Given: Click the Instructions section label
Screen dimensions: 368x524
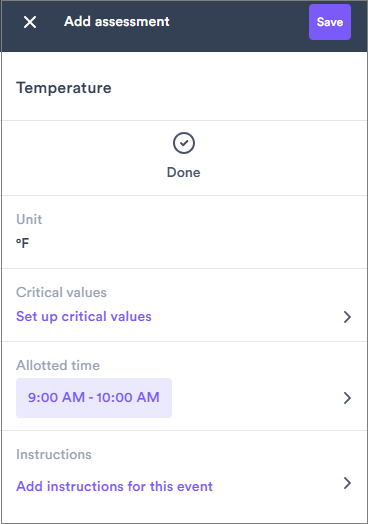Looking at the screenshot, I should pyautogui.click(x=54, y=454).
